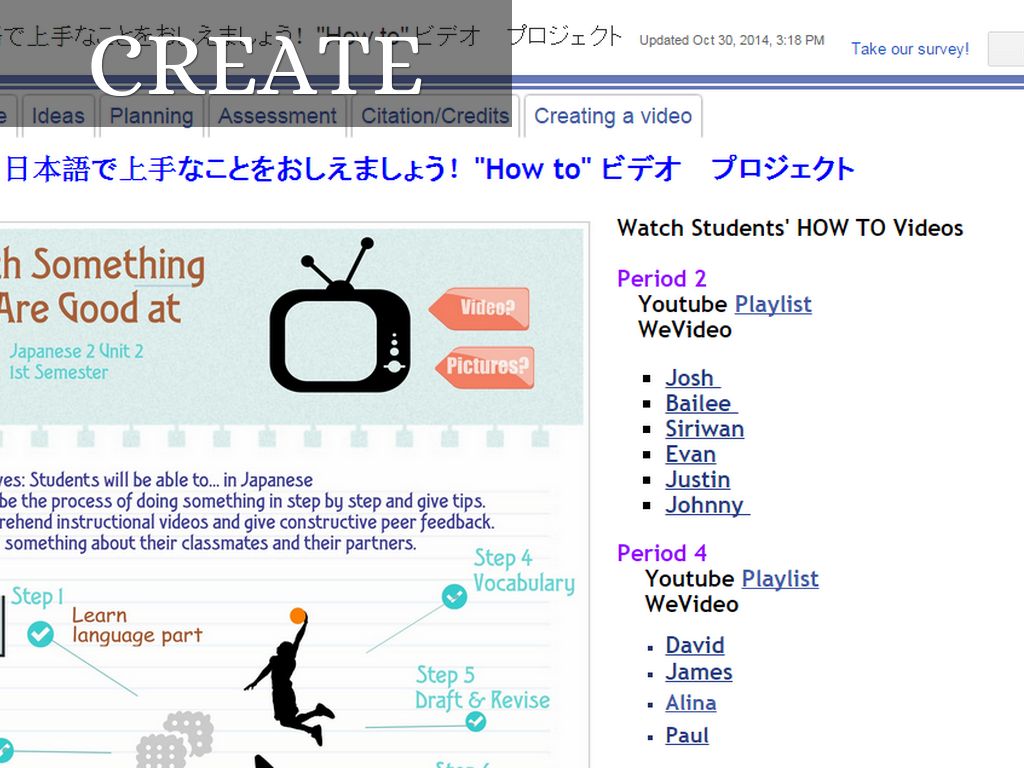This screenshot has height=768, width=1024.
Task: Open Siriwan's video link
Action: [x=704, y=429]
